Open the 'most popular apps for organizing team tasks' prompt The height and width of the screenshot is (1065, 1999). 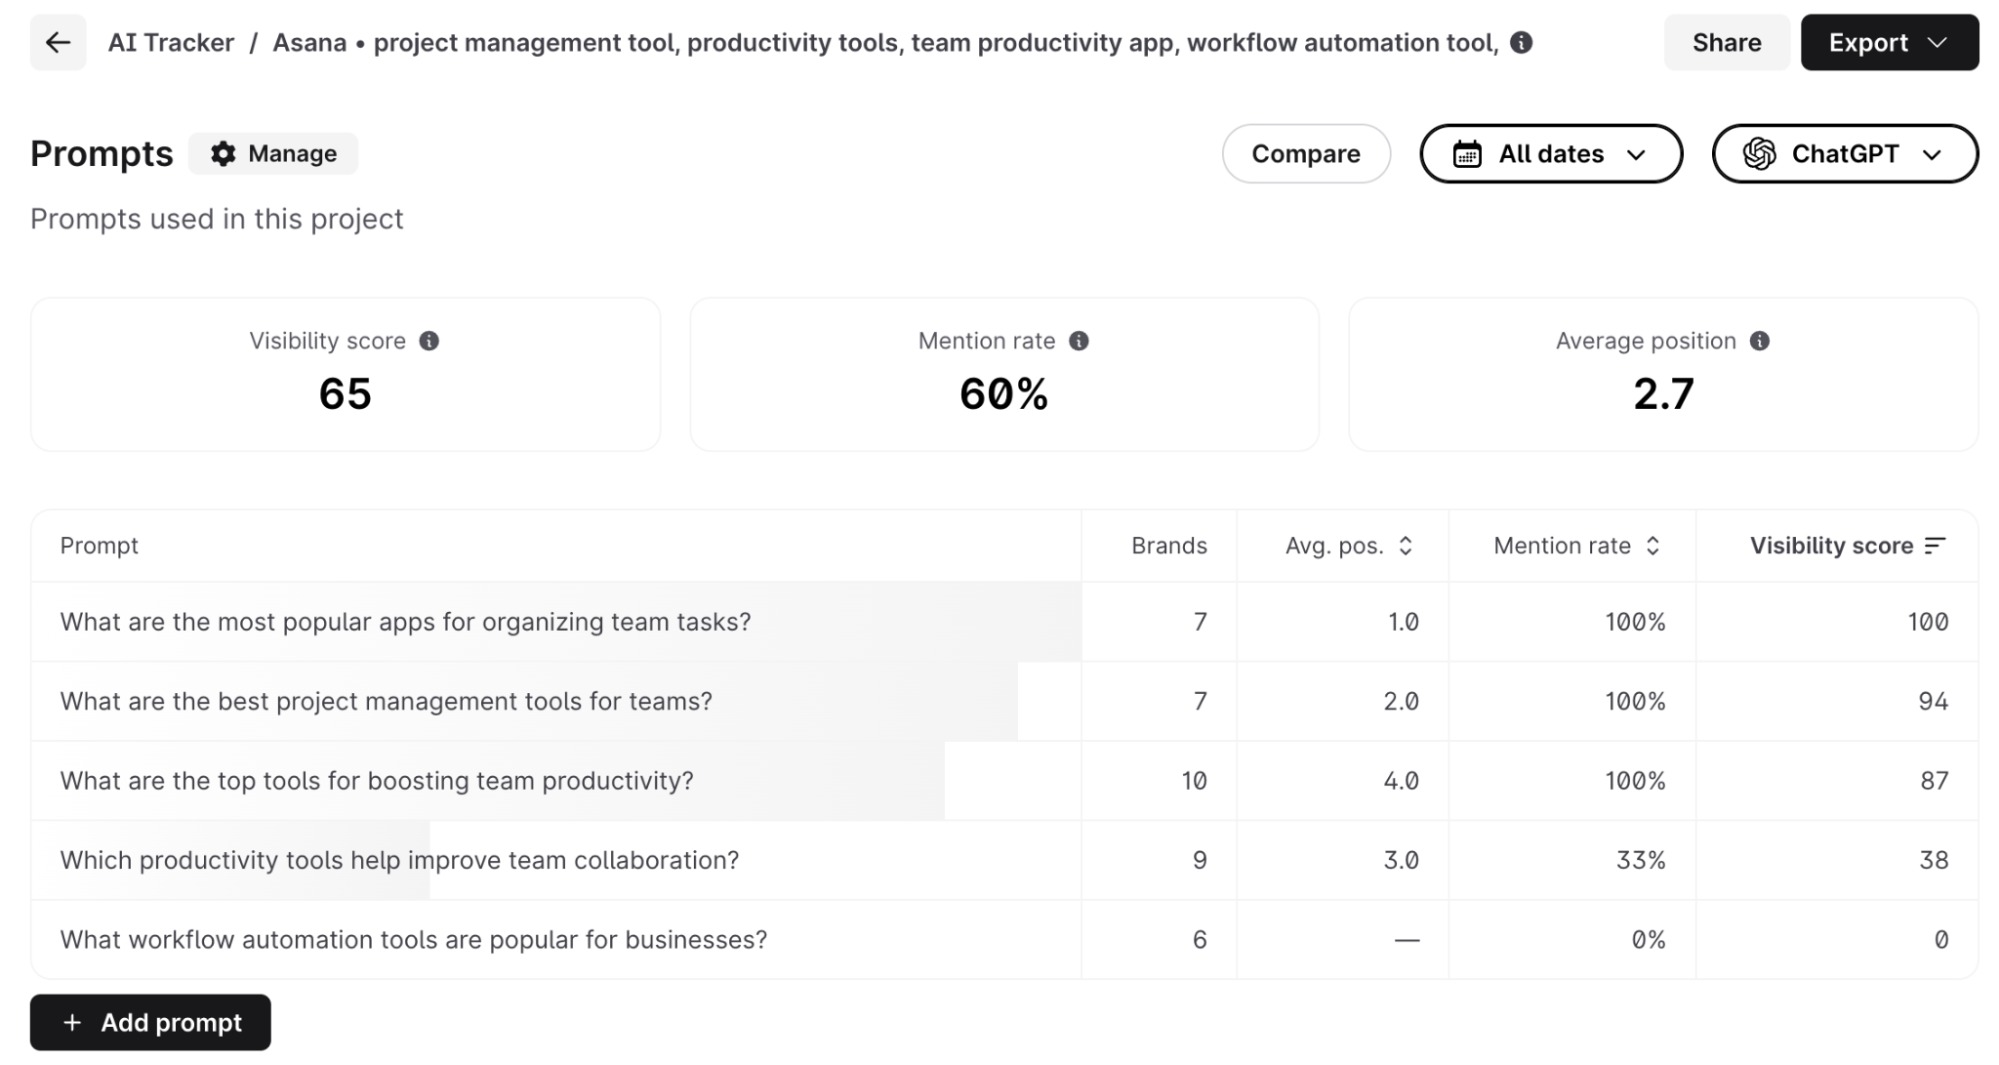tap(405, 622)
